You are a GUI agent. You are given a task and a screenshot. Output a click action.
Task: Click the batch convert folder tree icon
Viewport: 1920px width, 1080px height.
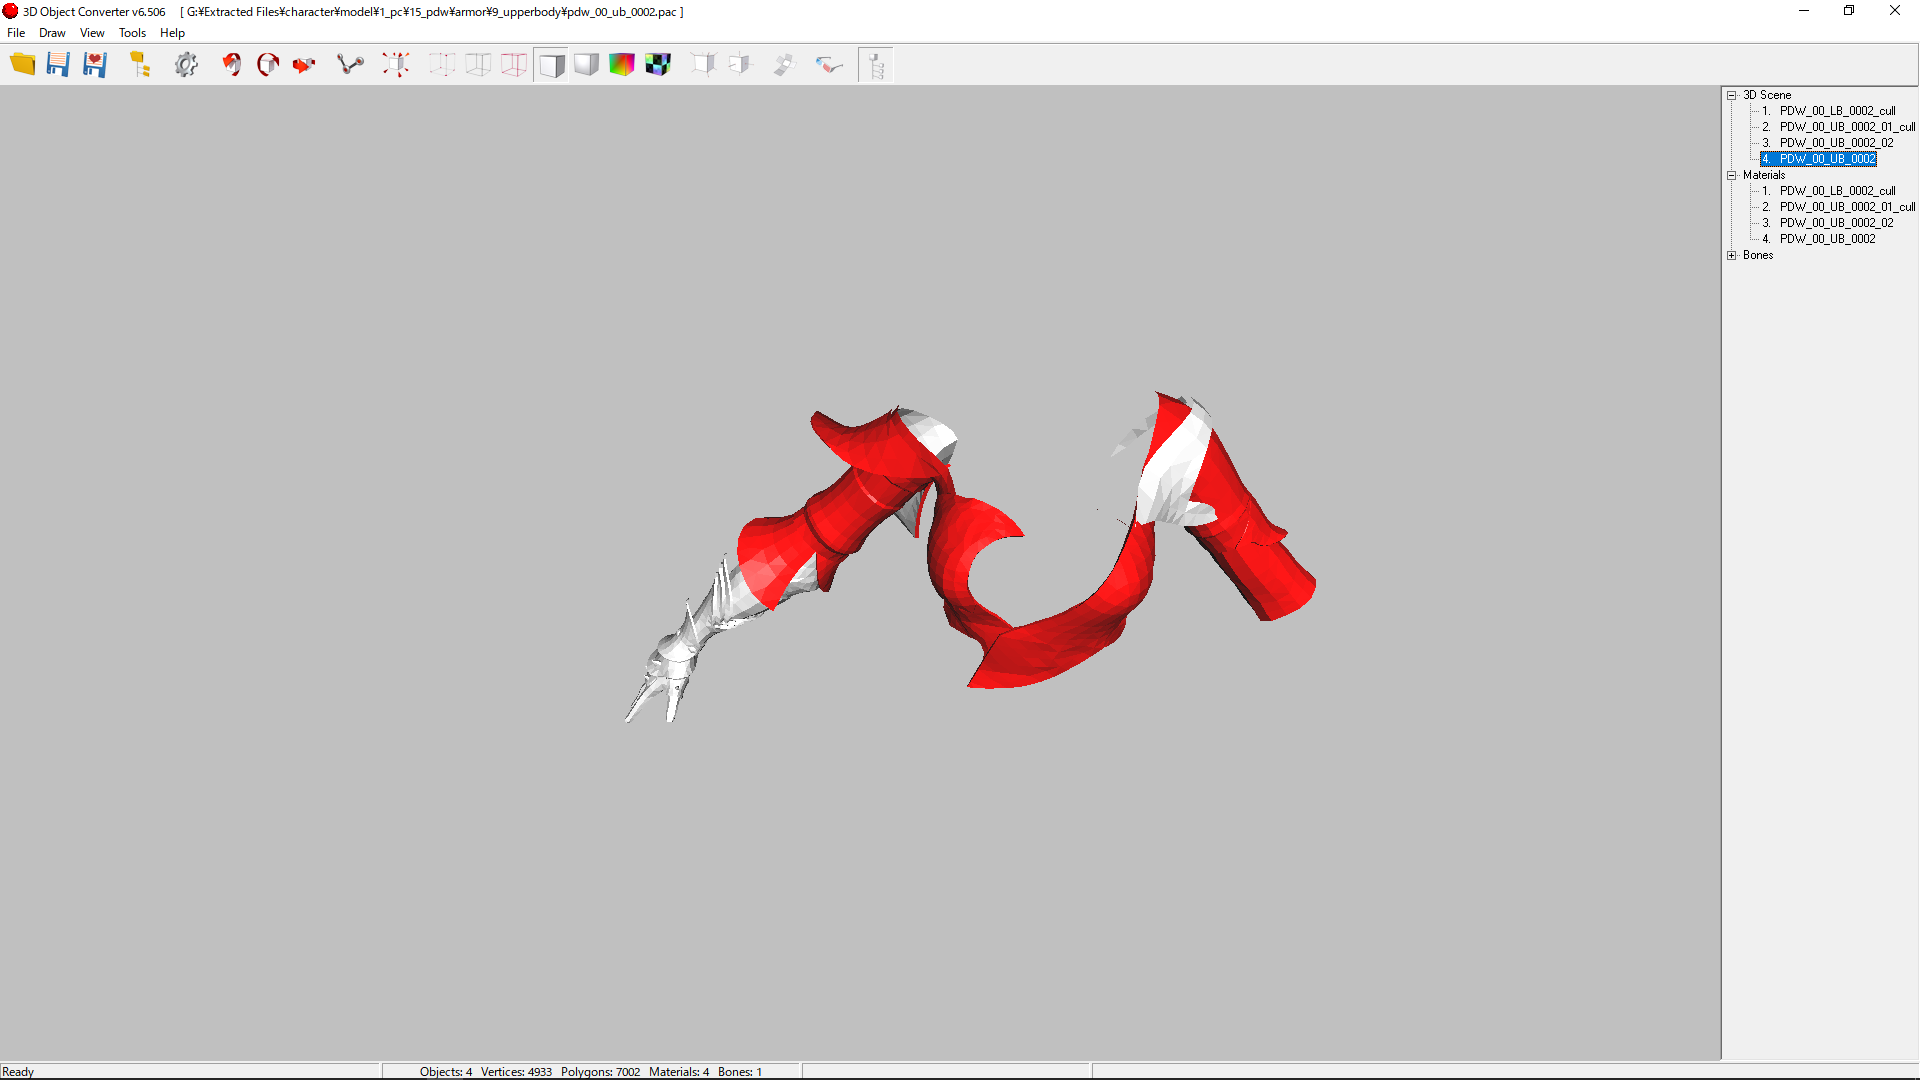point(140,65)
